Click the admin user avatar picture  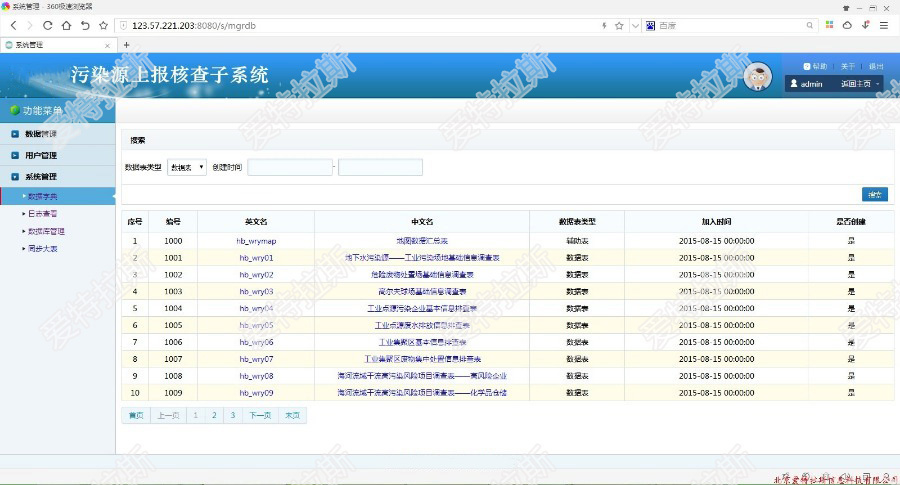pos(759,76)
